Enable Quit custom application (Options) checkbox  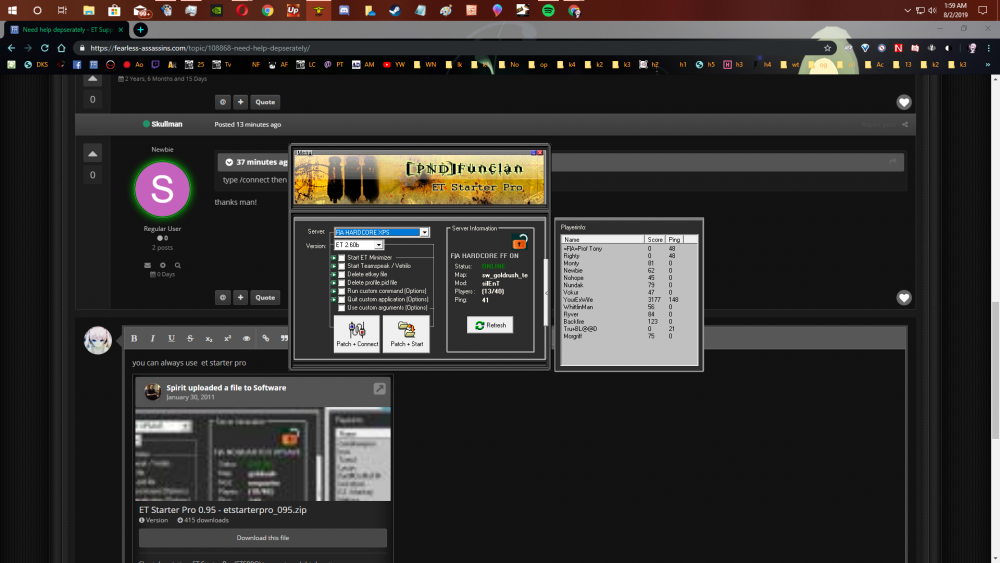tap(342, 299)
